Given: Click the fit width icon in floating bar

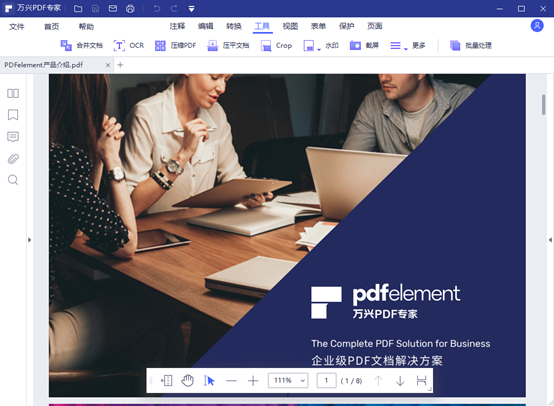Looking at the screenshot, I should (x=421, y=381).
